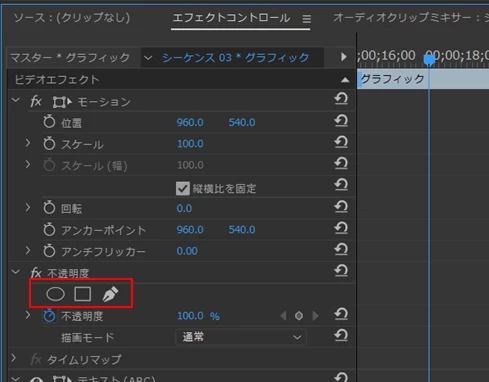Toggle animation stopwatch for 位置
This screenshot has width=489, height=382.
point(49,122)
